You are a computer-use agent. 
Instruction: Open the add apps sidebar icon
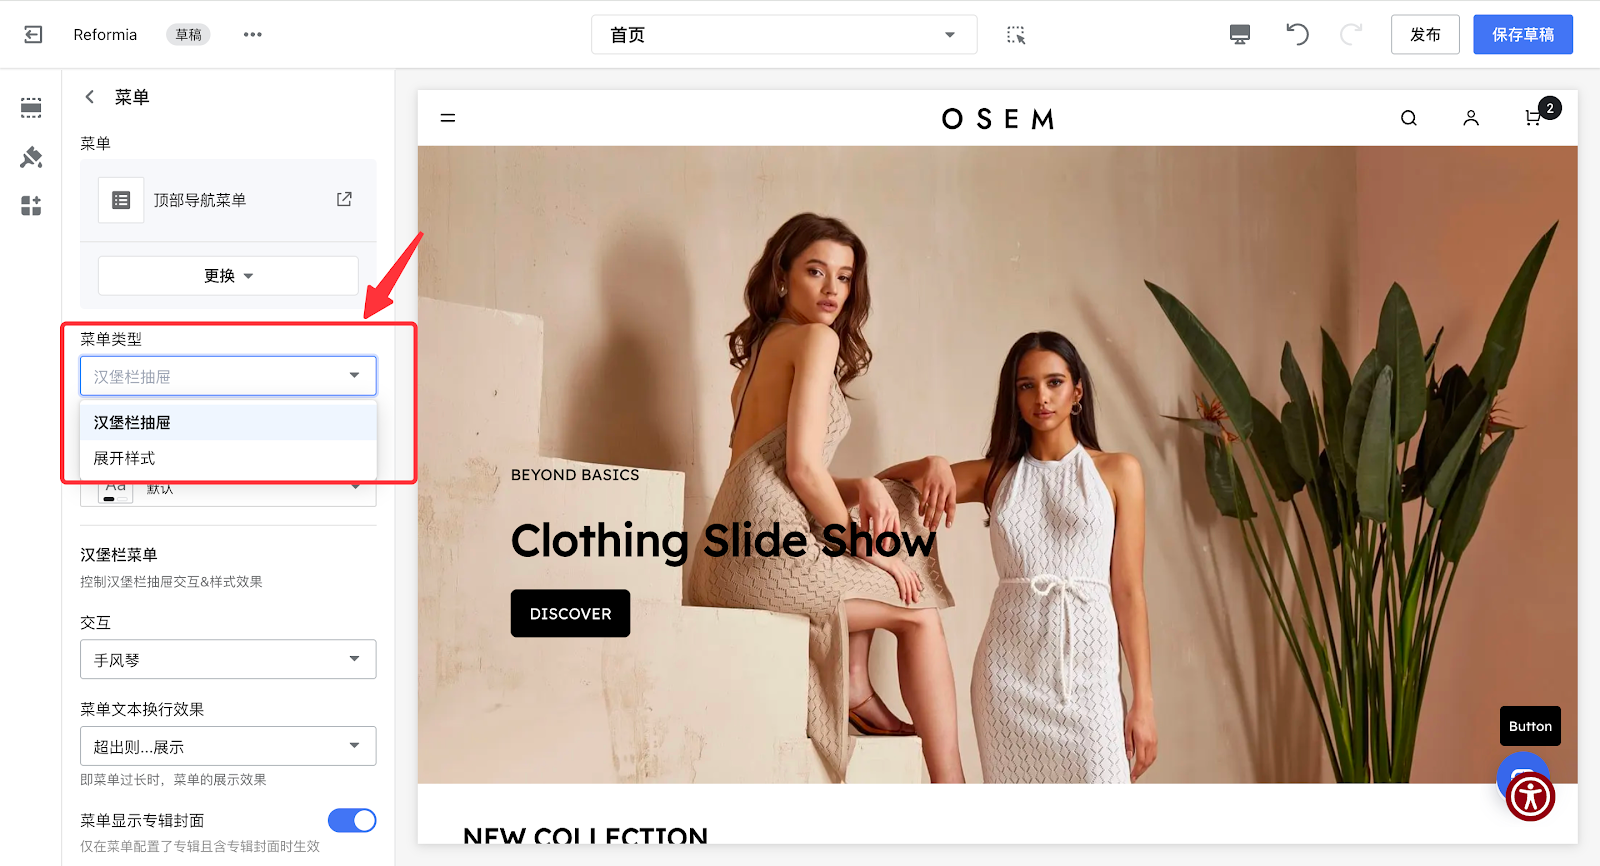31,206
